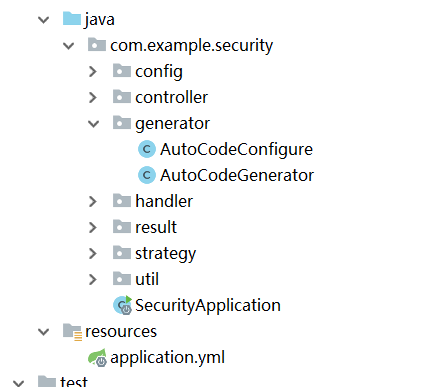Click the com.example.security package icon
Viewport: 428px width, 387px height.
click(97, 45)
